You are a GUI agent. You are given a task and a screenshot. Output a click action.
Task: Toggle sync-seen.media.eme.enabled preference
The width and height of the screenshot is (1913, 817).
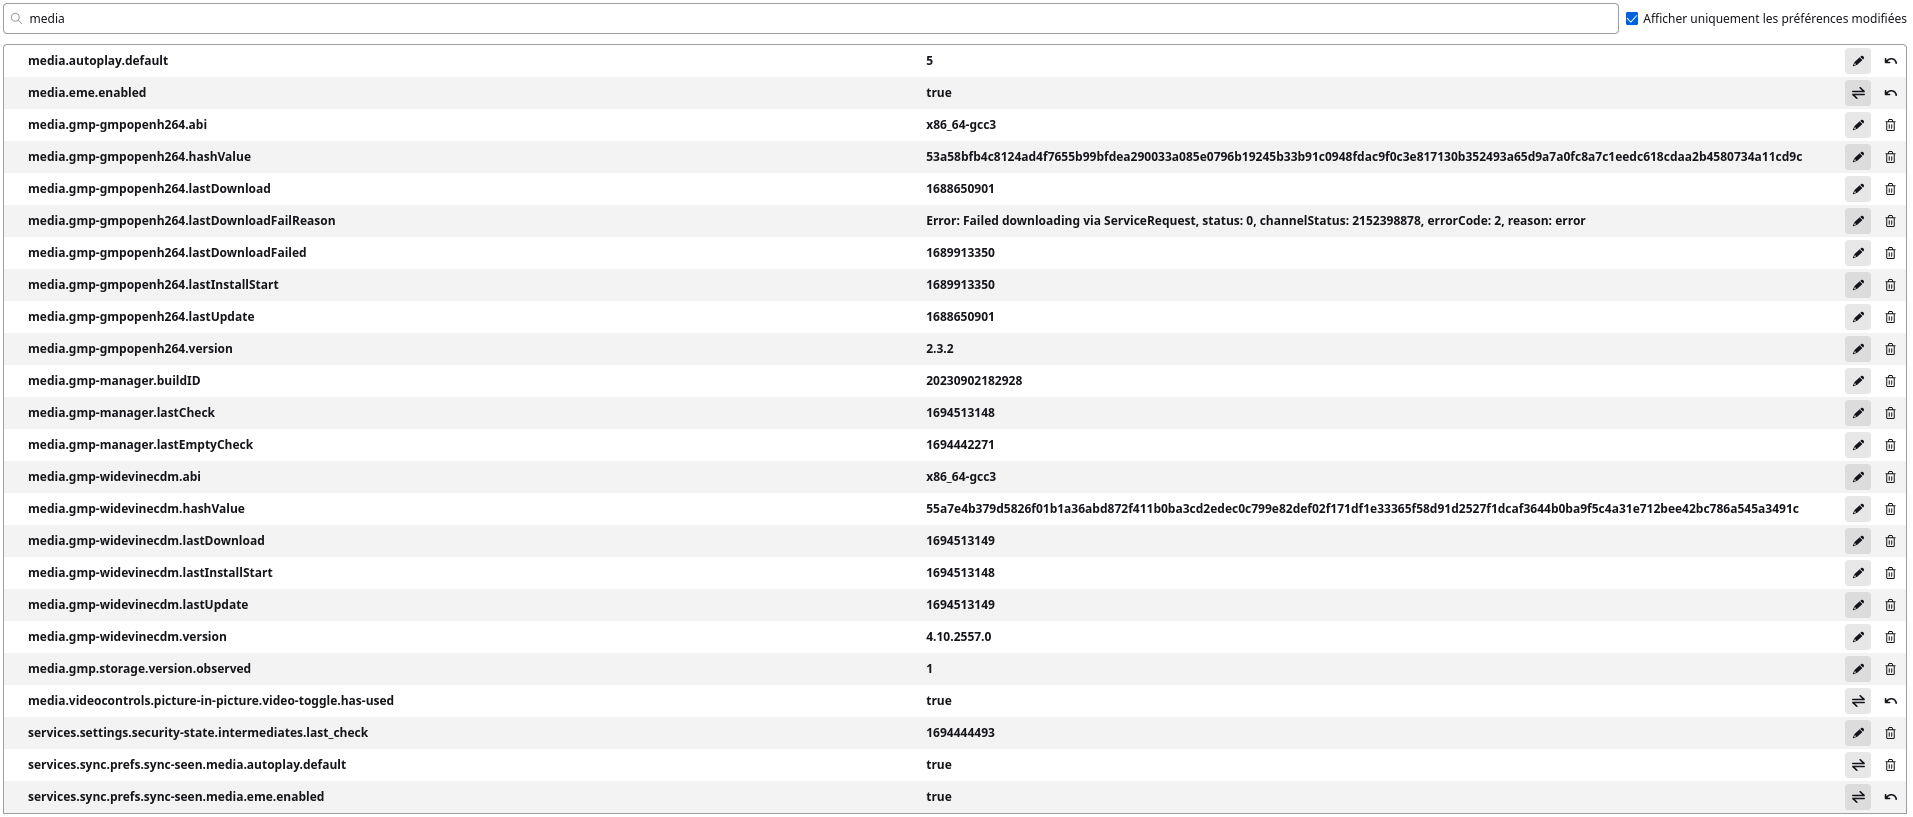[1858, 797]
